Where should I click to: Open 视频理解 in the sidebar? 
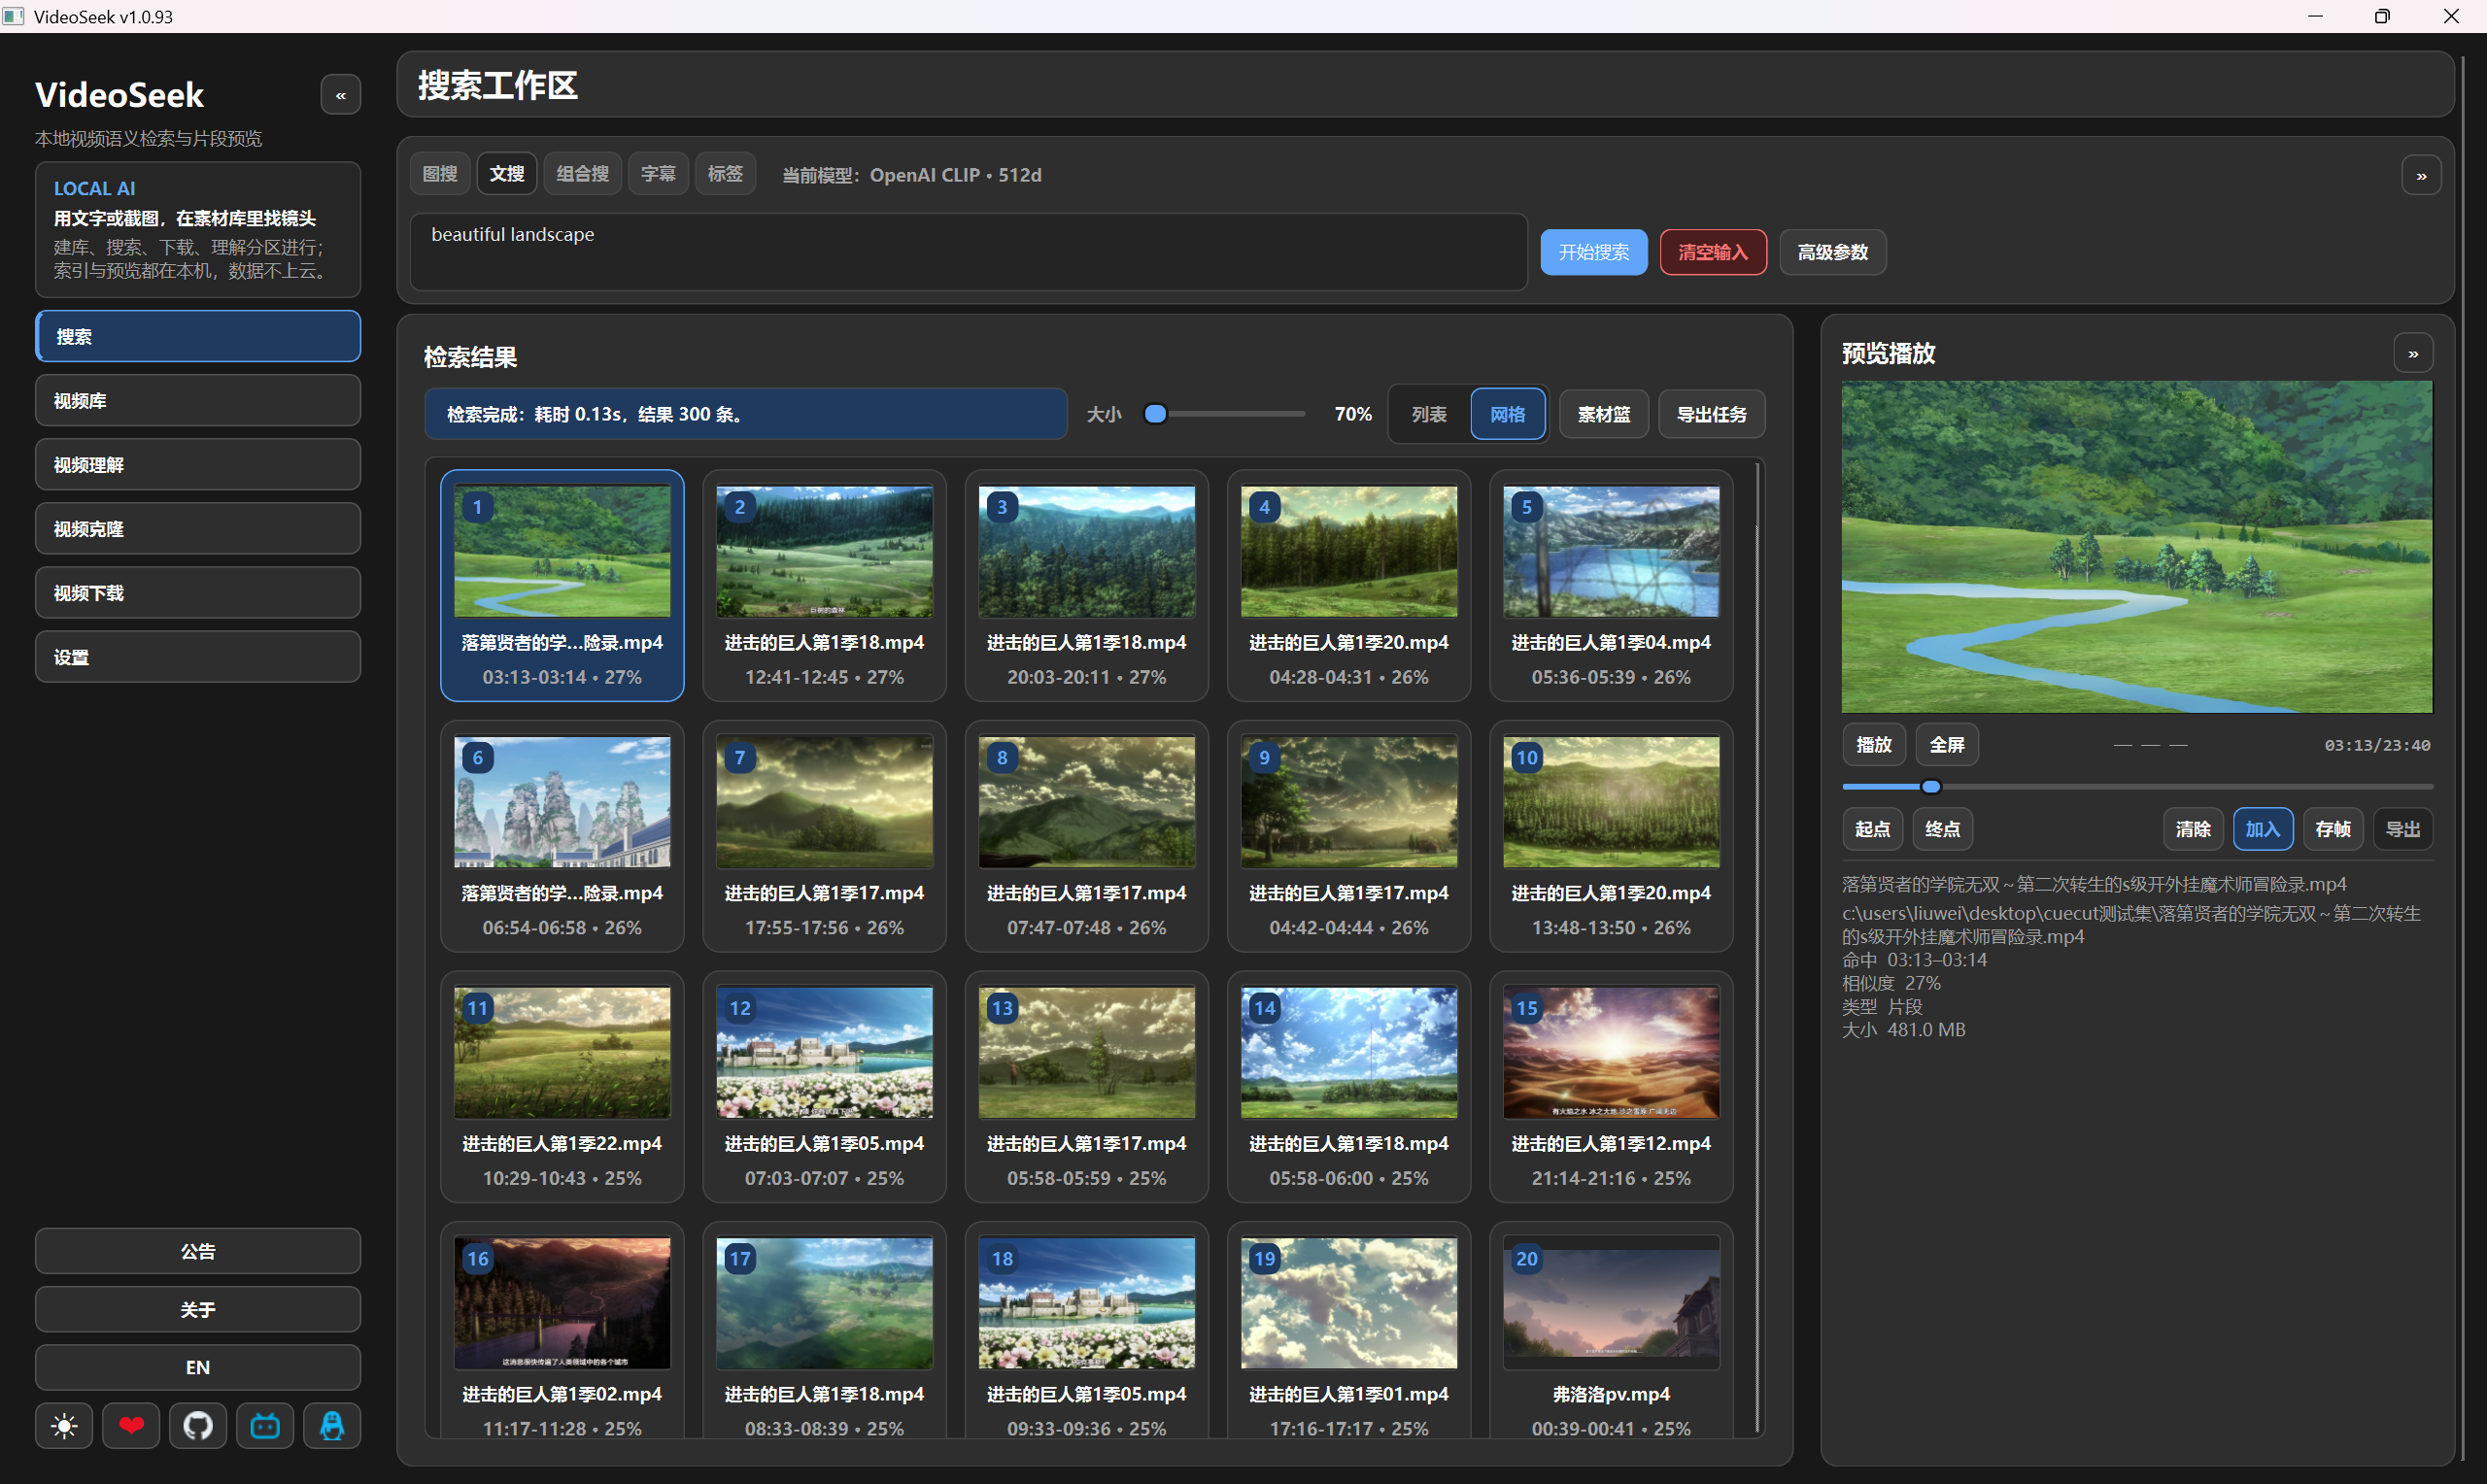198,465
